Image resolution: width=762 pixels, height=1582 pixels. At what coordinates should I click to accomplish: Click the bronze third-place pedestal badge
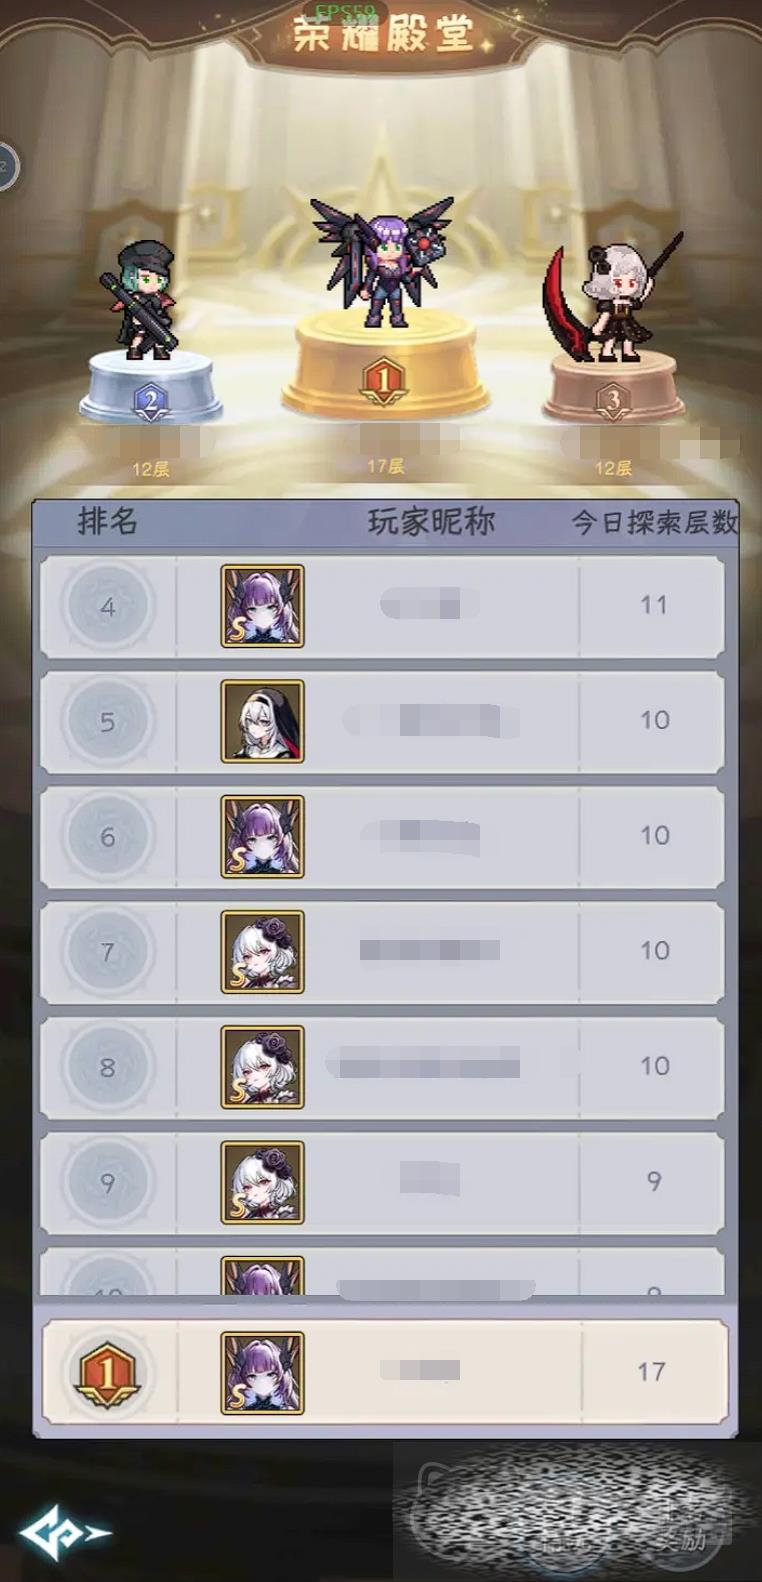coord(612,402)
